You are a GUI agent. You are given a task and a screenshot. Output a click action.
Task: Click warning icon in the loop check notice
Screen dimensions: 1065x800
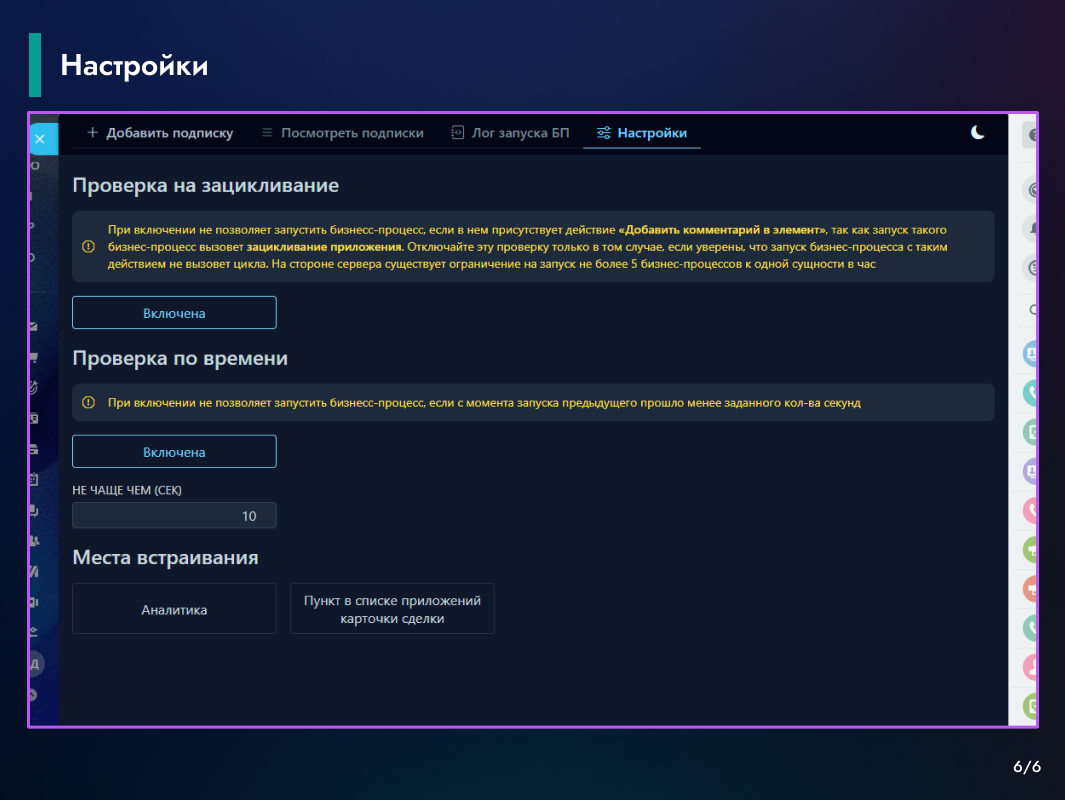(x=88, y=247)
